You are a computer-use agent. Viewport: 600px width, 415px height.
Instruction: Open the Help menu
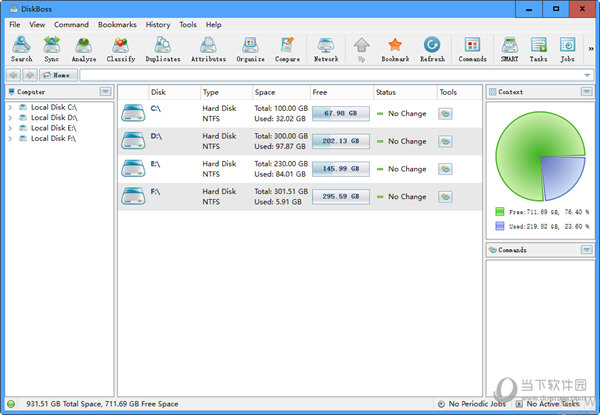pyautogui.click(x=214, y=24)
